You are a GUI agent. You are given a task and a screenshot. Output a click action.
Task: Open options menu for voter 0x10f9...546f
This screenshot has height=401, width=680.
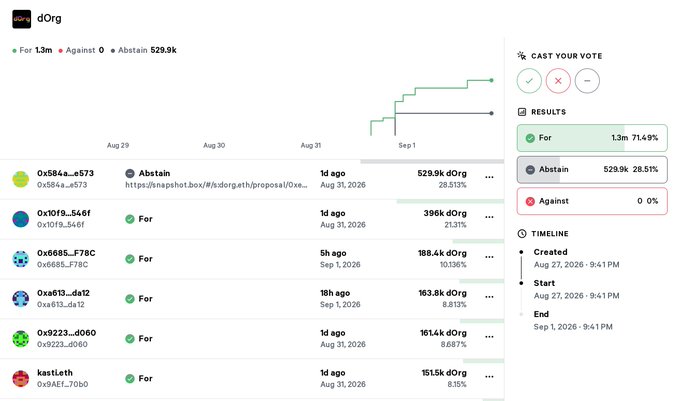(x=489, y=217)
